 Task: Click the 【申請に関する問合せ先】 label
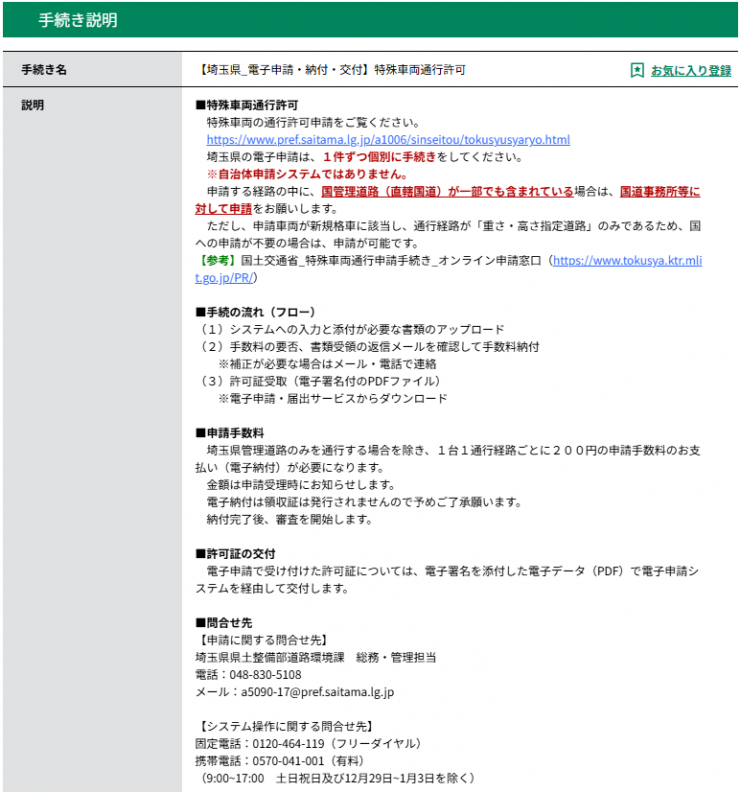(x=262, y=640)
